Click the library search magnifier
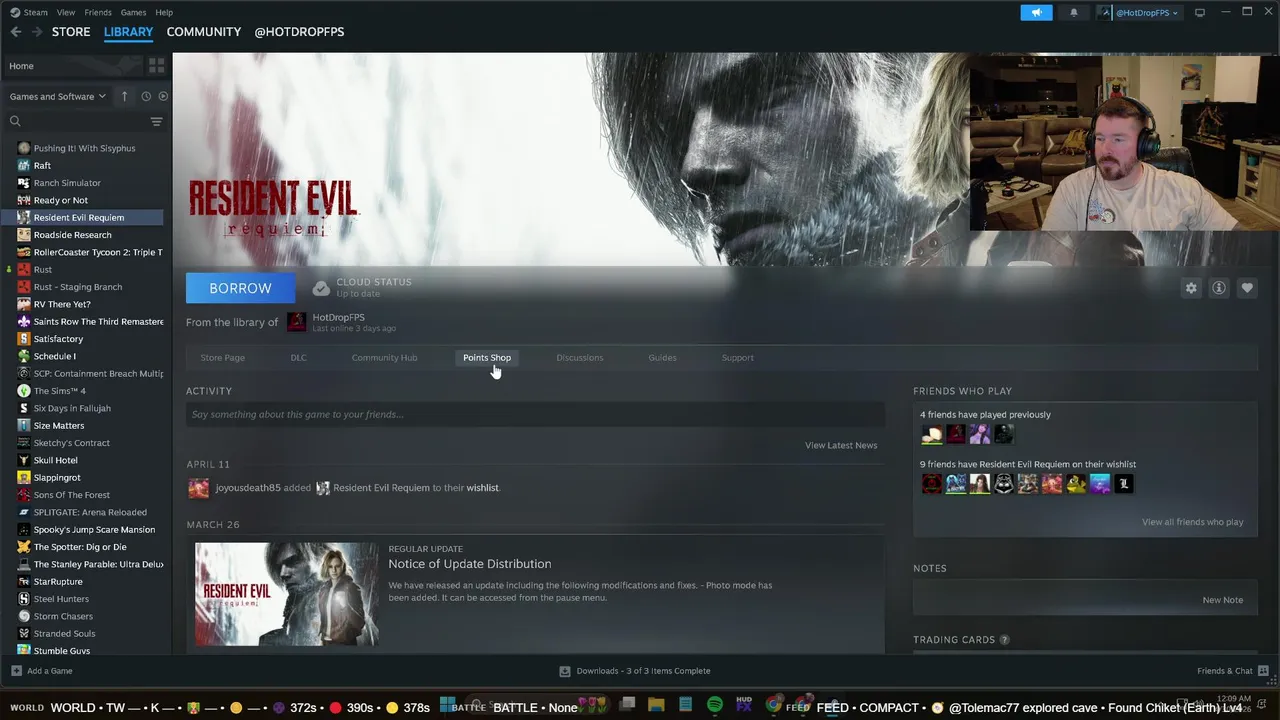The image size is (1280, 720). click(15, 121)
